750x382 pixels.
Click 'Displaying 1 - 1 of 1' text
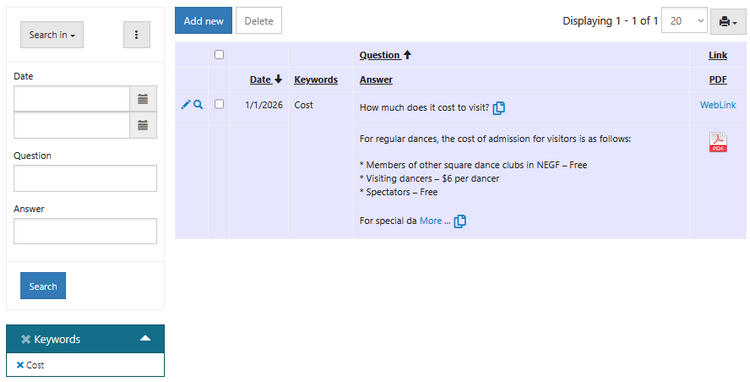point(610,21)
